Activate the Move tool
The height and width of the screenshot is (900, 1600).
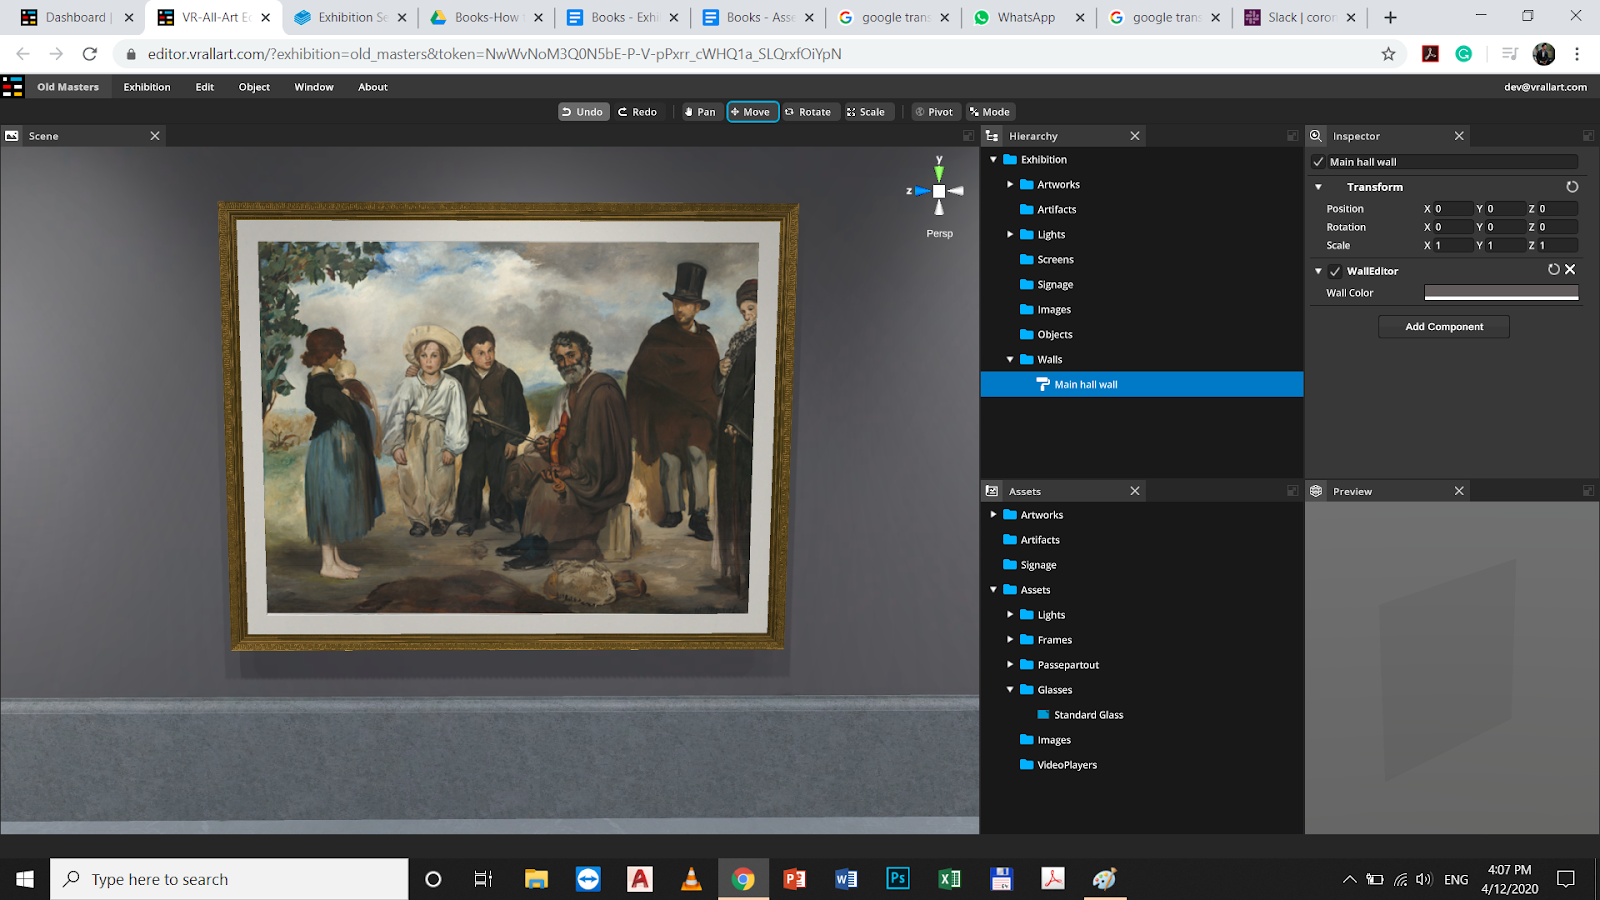pyautogui.click(x=752, y=112)
